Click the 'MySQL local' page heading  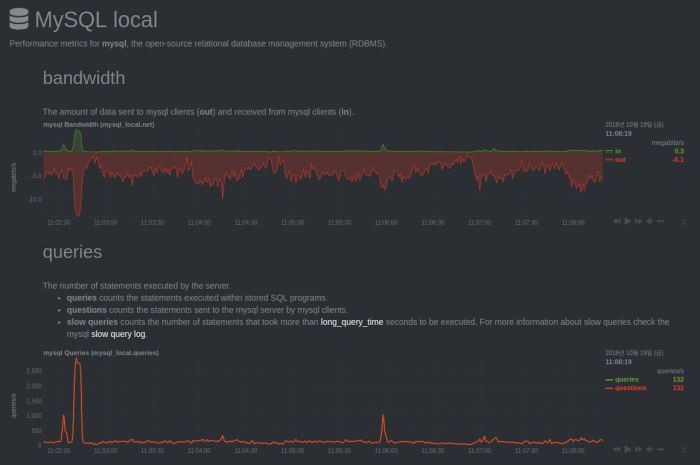click(x=96, y=20)
